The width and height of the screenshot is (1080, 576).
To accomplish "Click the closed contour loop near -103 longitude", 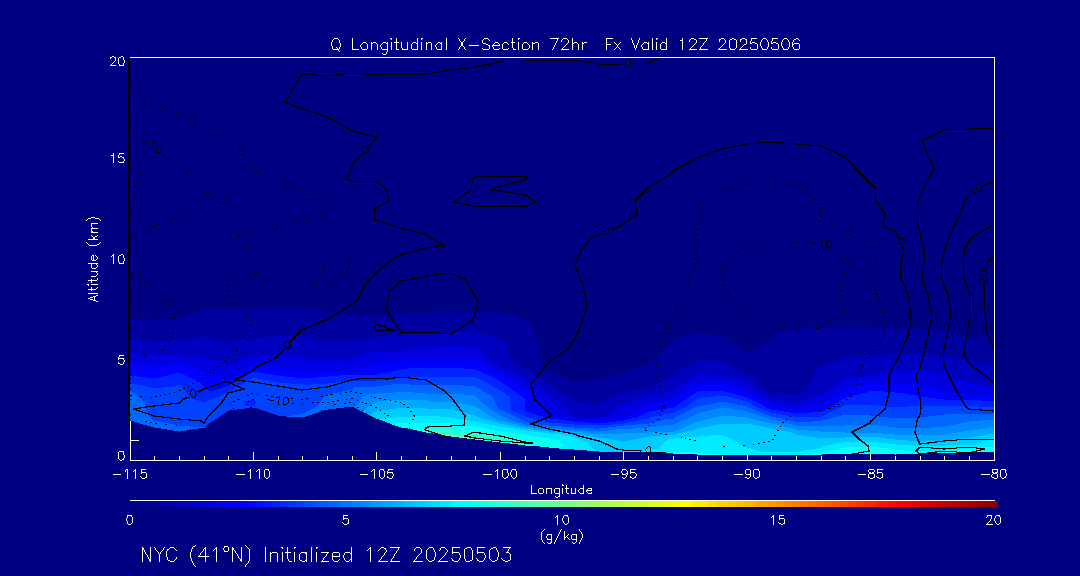I will click(430, 303).
